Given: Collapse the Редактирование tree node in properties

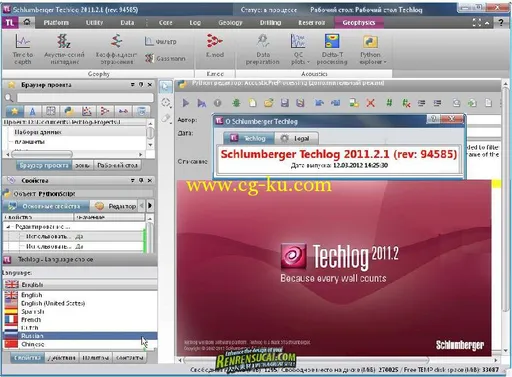Looking at the screenshot, I should point(8,227).
